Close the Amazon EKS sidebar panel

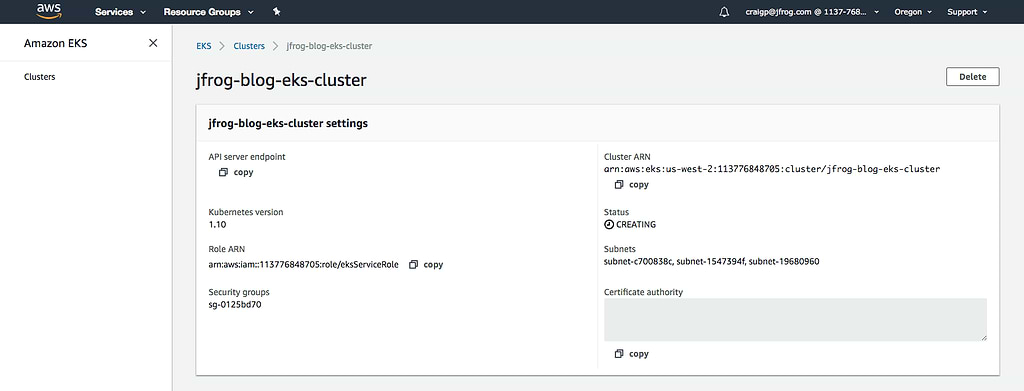click(x=153, y=43)
